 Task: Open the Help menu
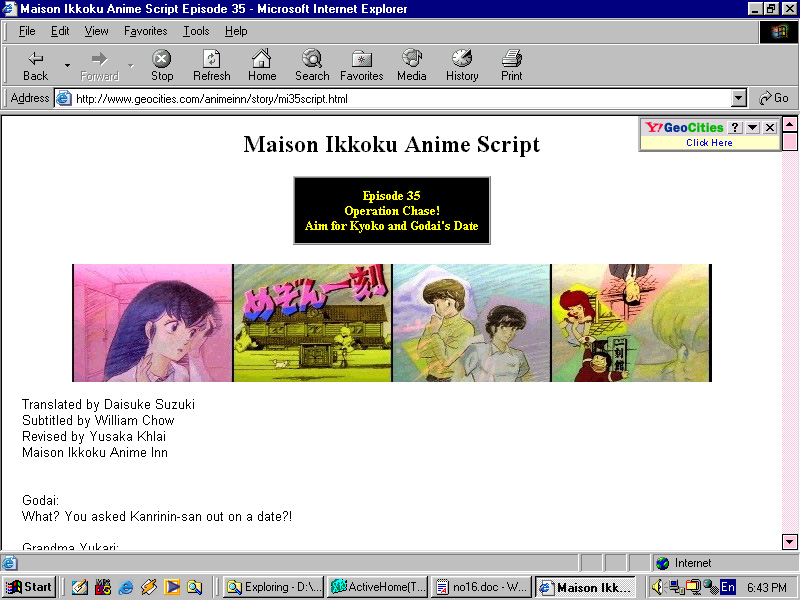pos(236,31)
